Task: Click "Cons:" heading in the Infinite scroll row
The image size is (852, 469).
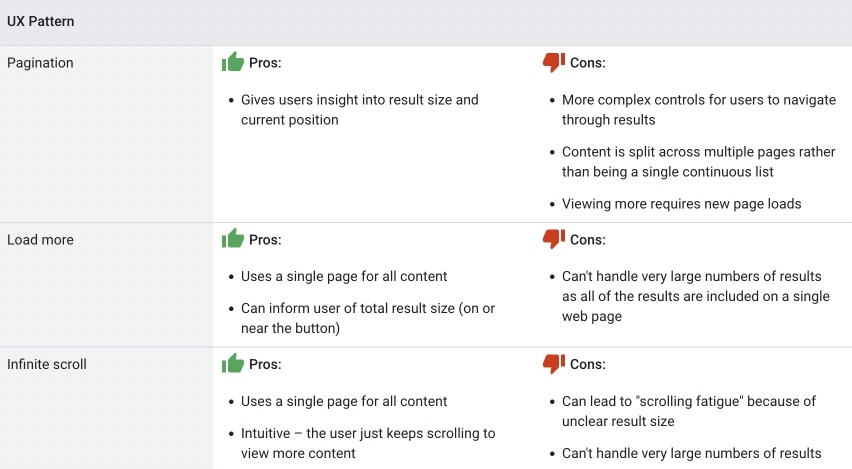Action: [587, 365]
